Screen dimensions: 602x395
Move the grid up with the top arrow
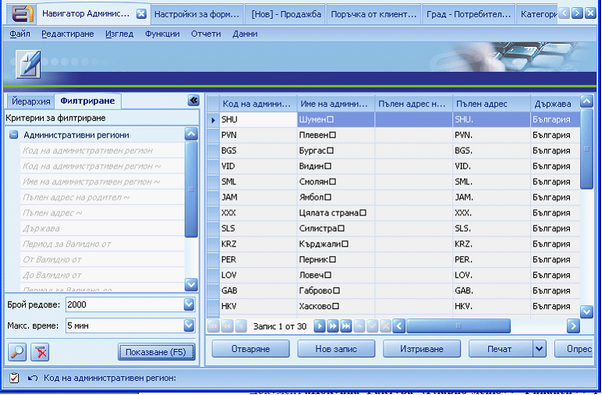coord(587,101)
